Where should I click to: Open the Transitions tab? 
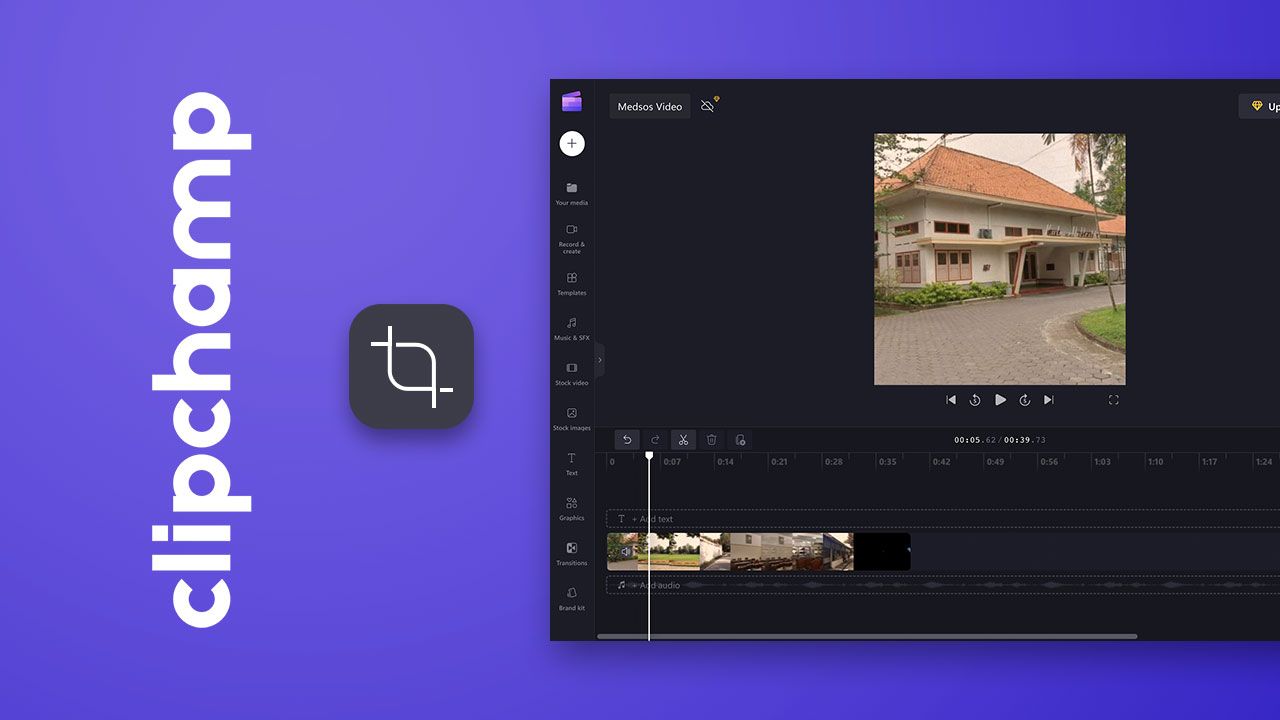pos(572,553)
